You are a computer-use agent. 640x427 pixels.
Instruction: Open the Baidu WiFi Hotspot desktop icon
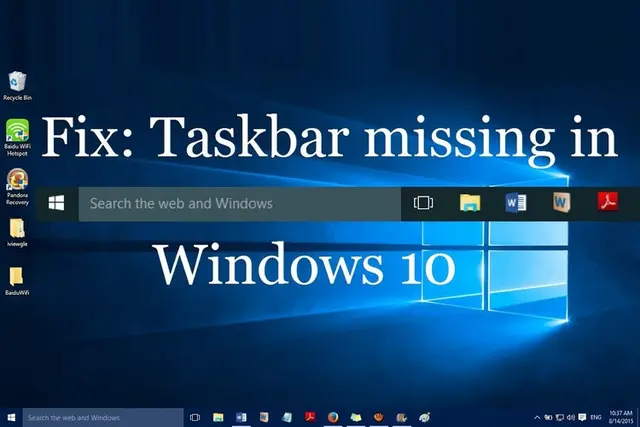click(17, 137)
